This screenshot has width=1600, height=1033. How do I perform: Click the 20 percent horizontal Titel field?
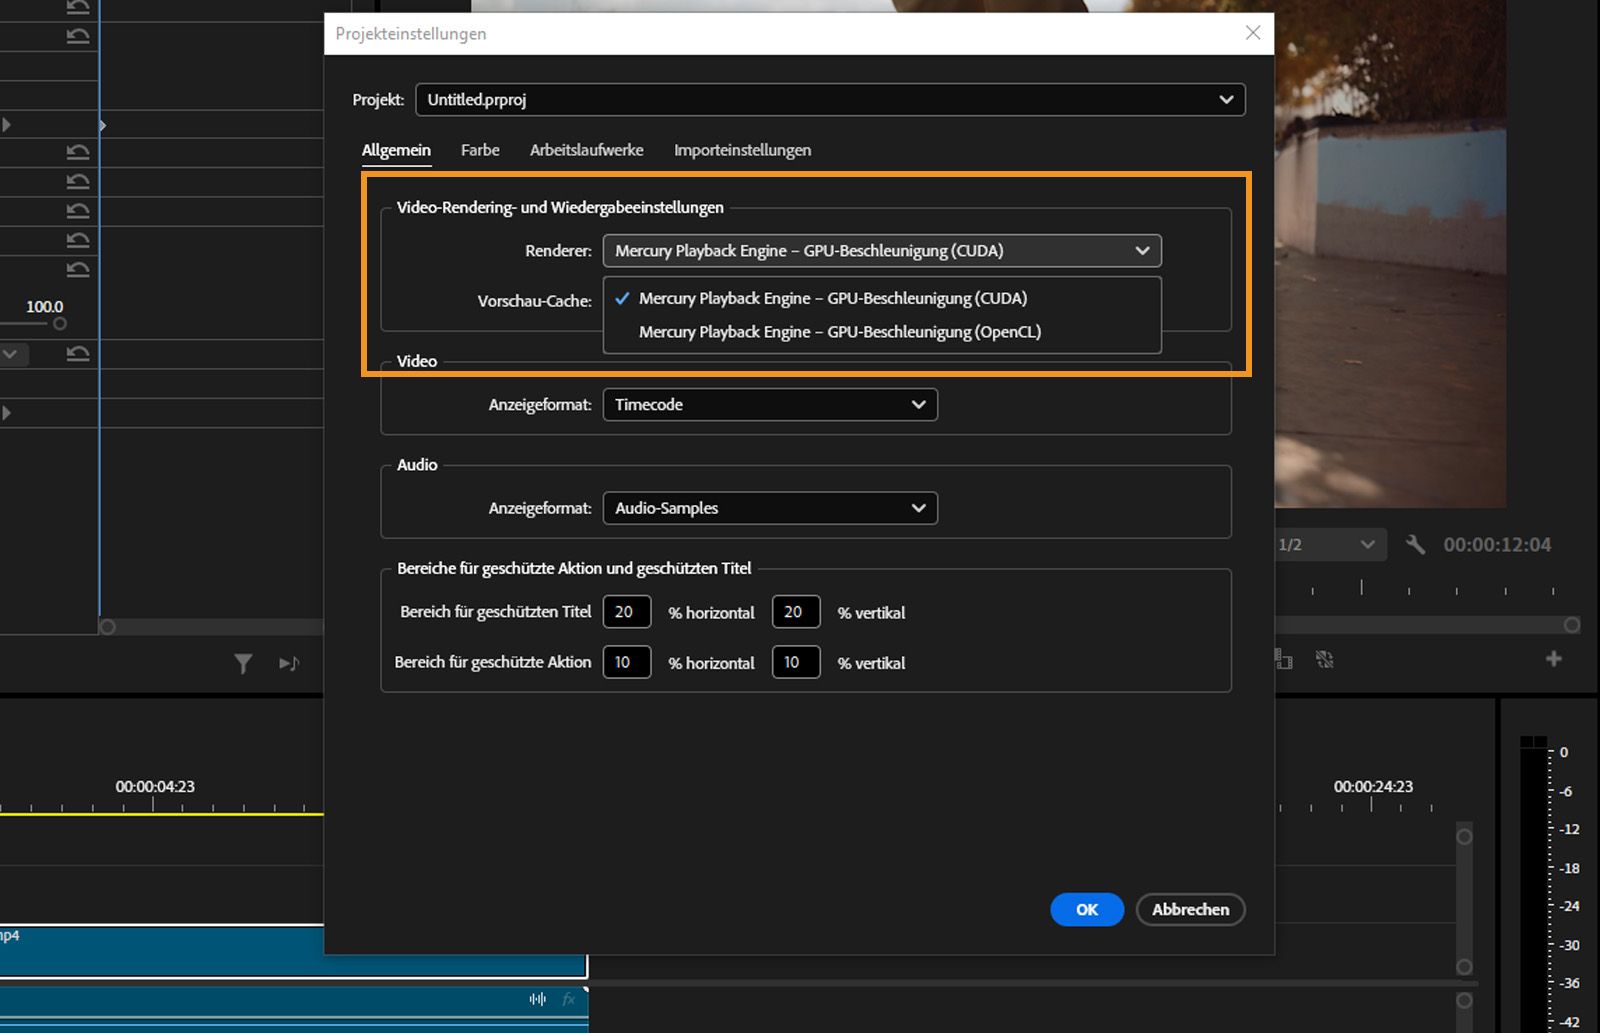pyautogui.click(x=627, y=611)
